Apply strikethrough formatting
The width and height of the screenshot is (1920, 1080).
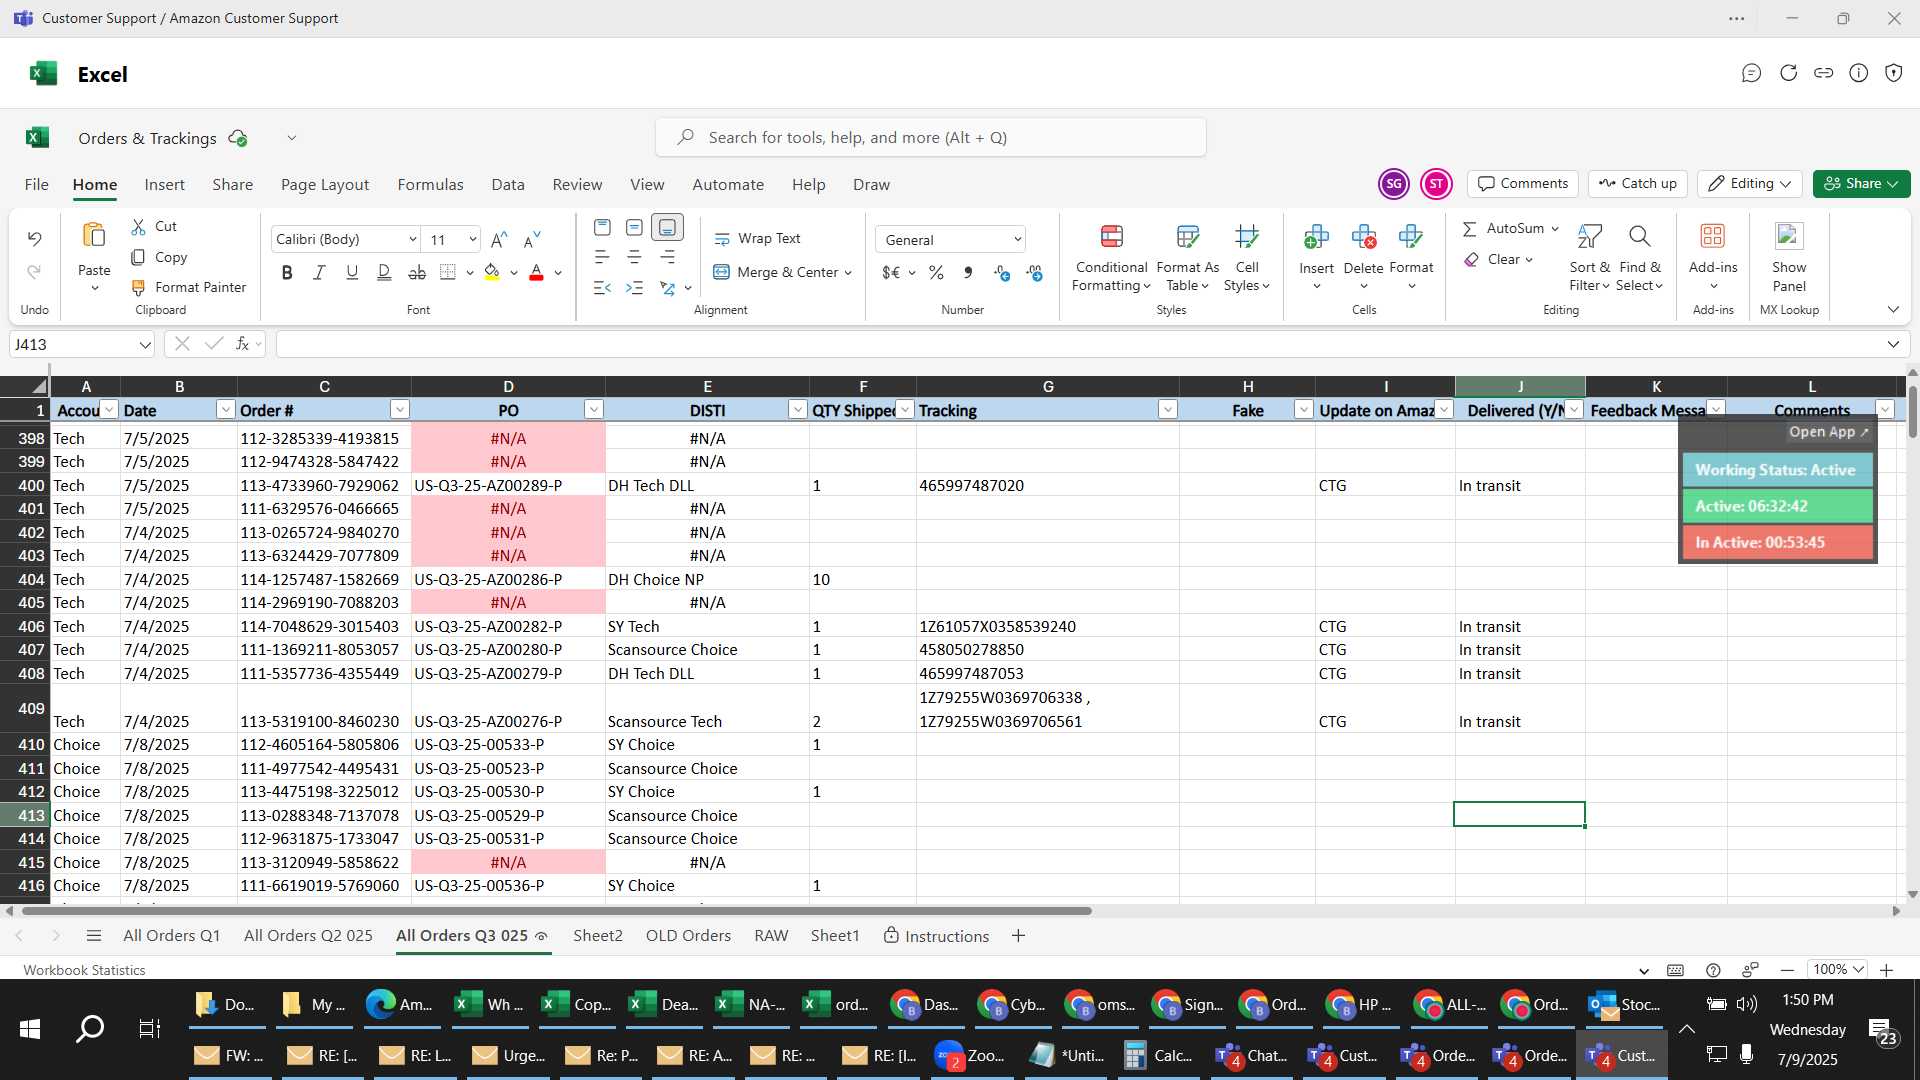(x=417, y=272)
